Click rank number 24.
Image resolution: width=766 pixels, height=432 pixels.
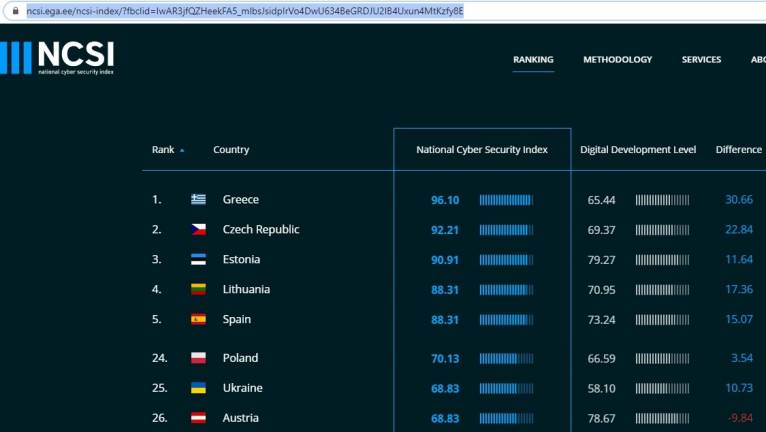click(160, 358)
